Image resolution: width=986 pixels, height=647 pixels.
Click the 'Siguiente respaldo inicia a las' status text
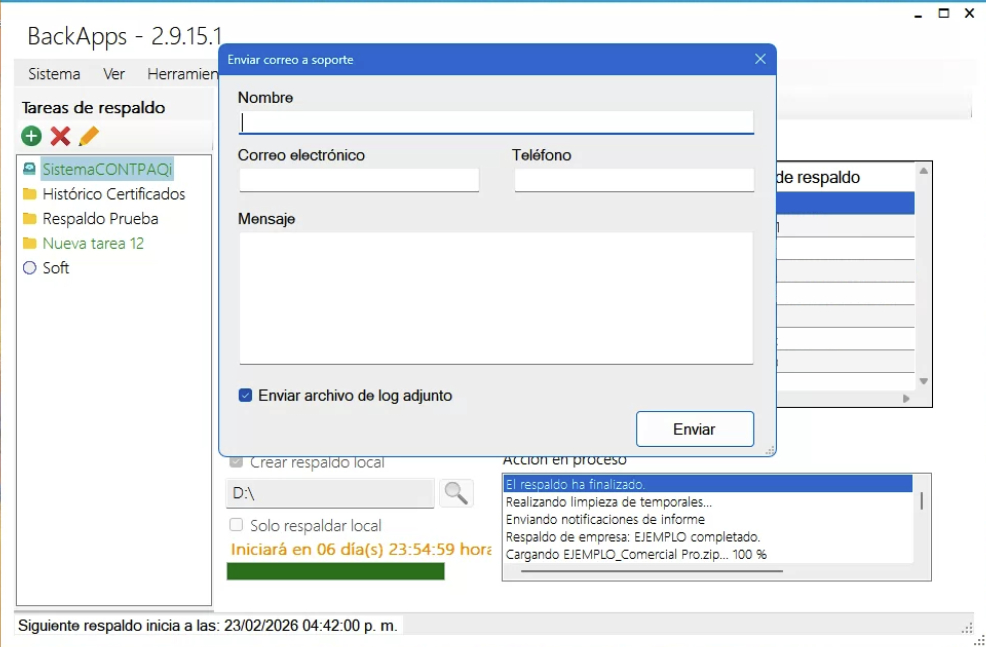click(x=208, y=626)
